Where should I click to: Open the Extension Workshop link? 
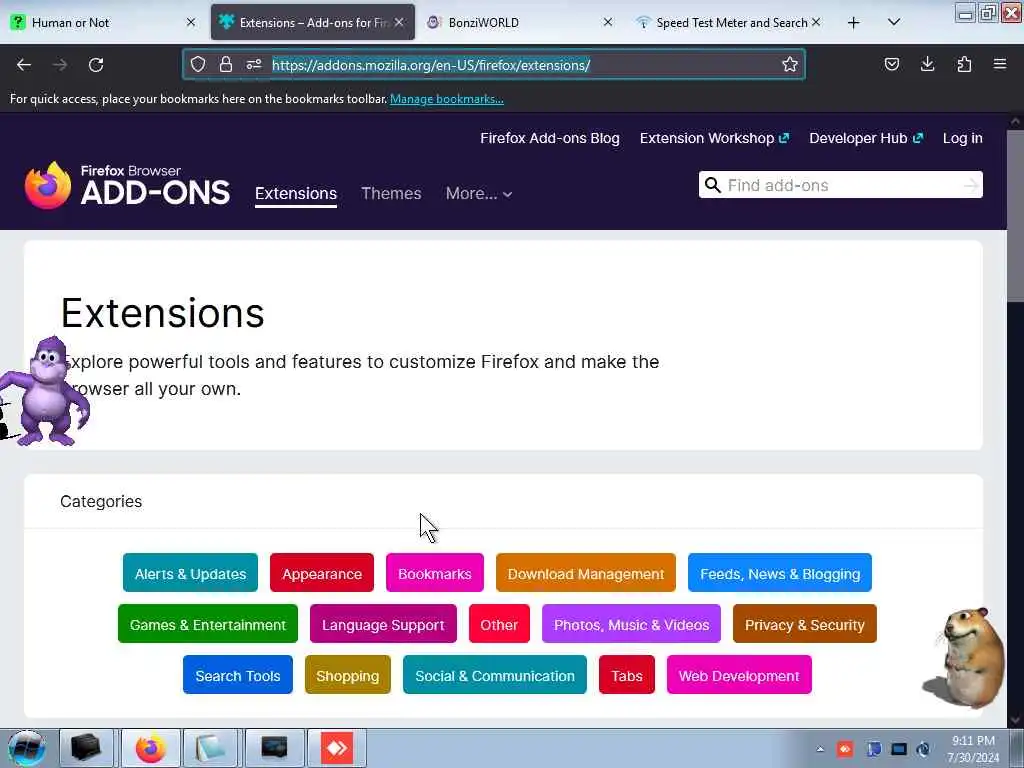click(714, 138)
